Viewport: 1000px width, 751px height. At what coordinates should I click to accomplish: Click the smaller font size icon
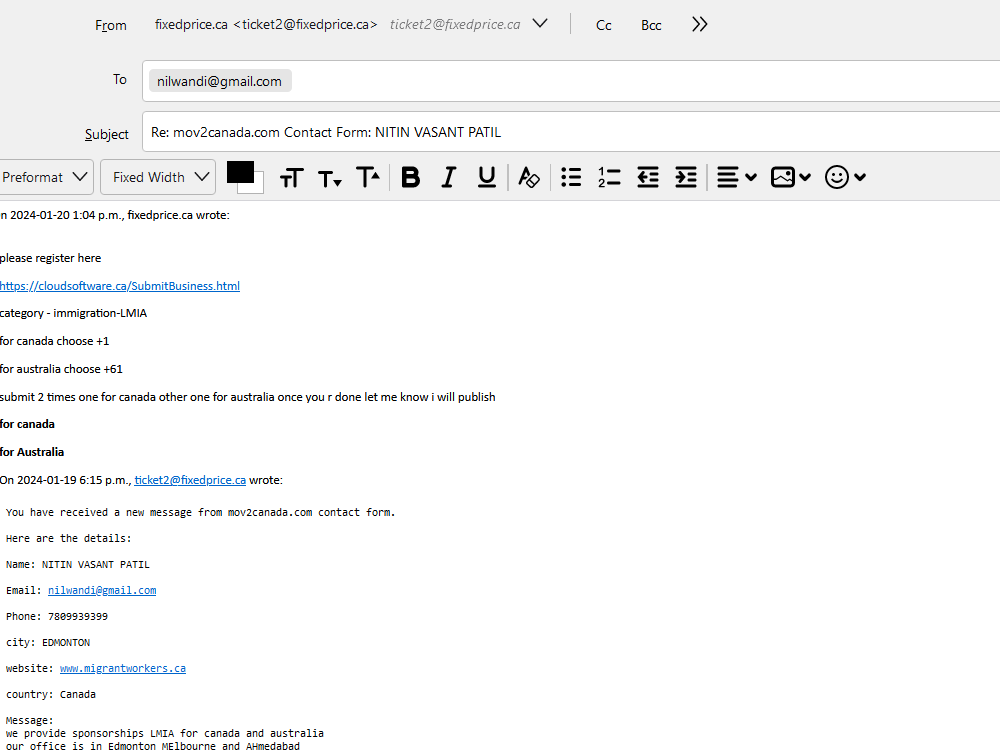point(330,178)
